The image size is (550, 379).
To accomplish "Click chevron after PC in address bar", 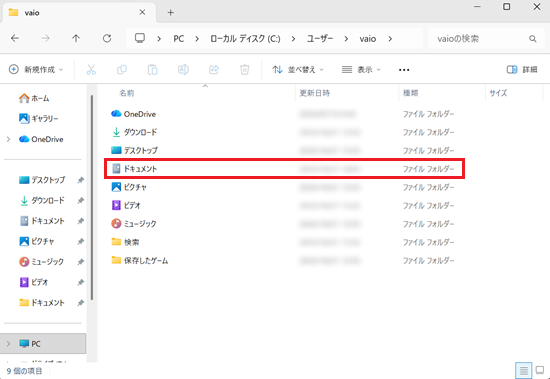I will pyautogui.click(x=197, y=39).
